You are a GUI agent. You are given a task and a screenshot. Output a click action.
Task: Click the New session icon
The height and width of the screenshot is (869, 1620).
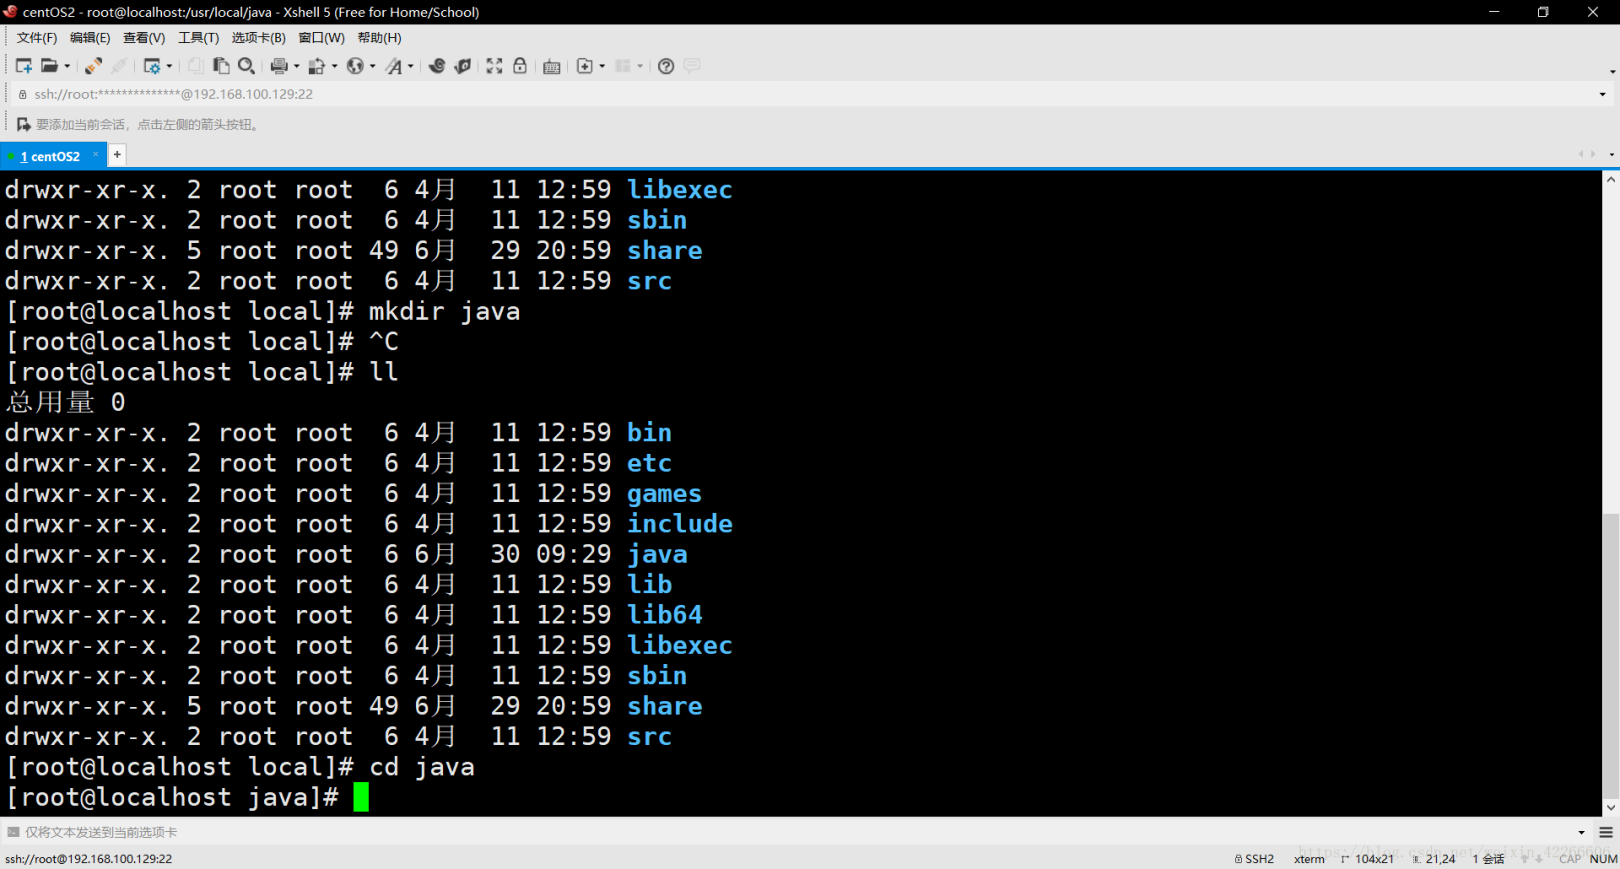click(24, 66)
